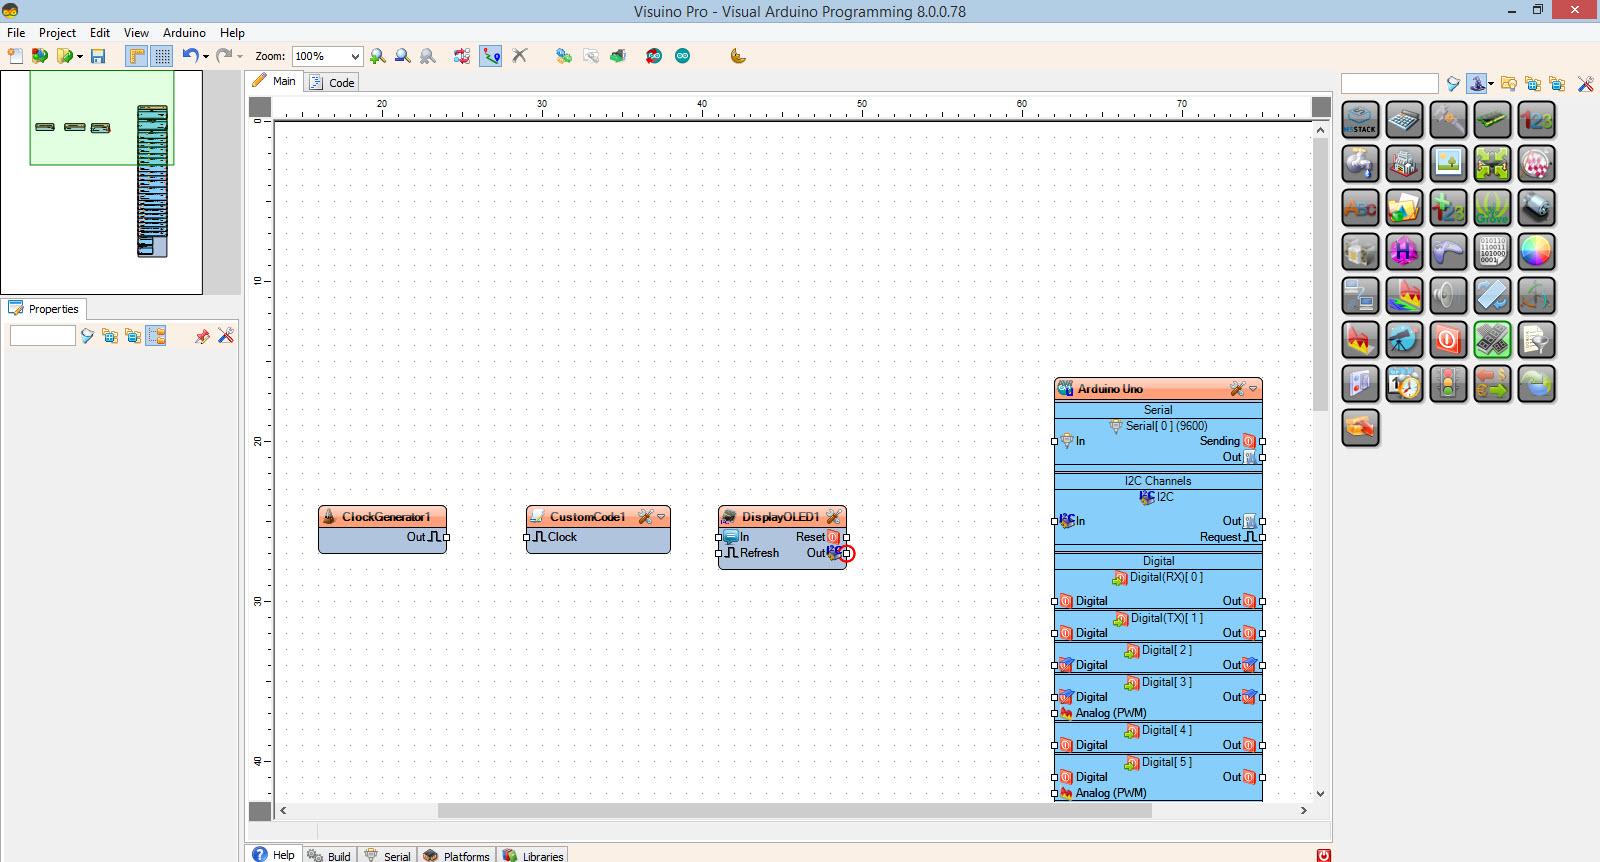Screen dimensions: 1600x862
Task: Open the Zoom percentage combo box
Action: (326, 56)
